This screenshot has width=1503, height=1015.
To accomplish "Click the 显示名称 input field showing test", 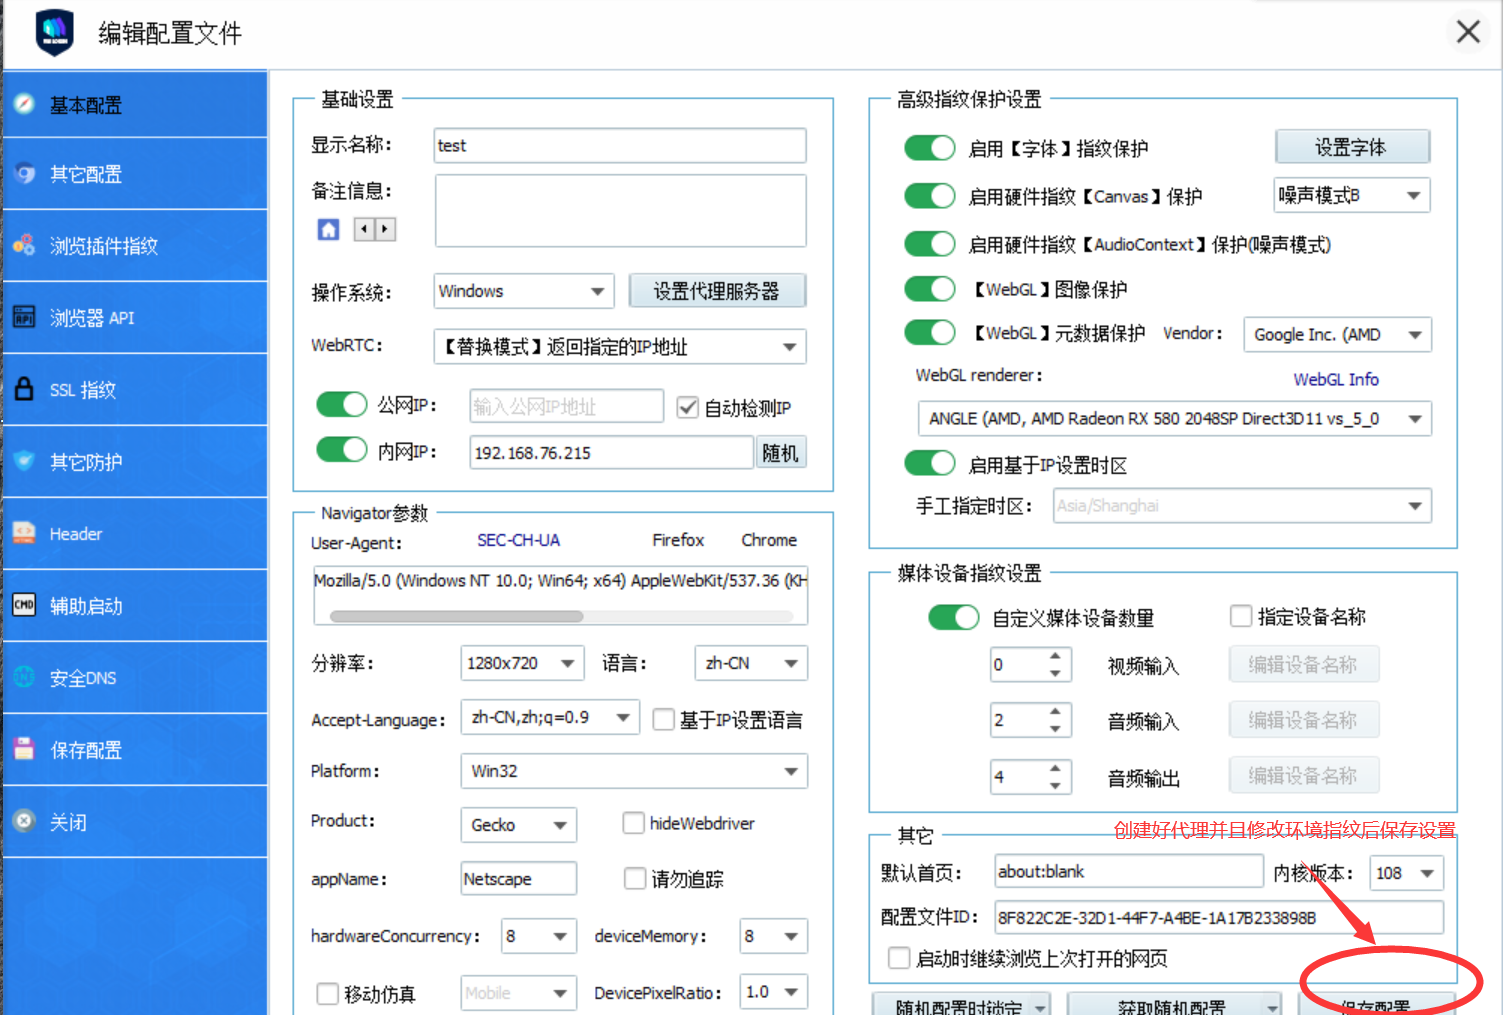I will point(618,145).
